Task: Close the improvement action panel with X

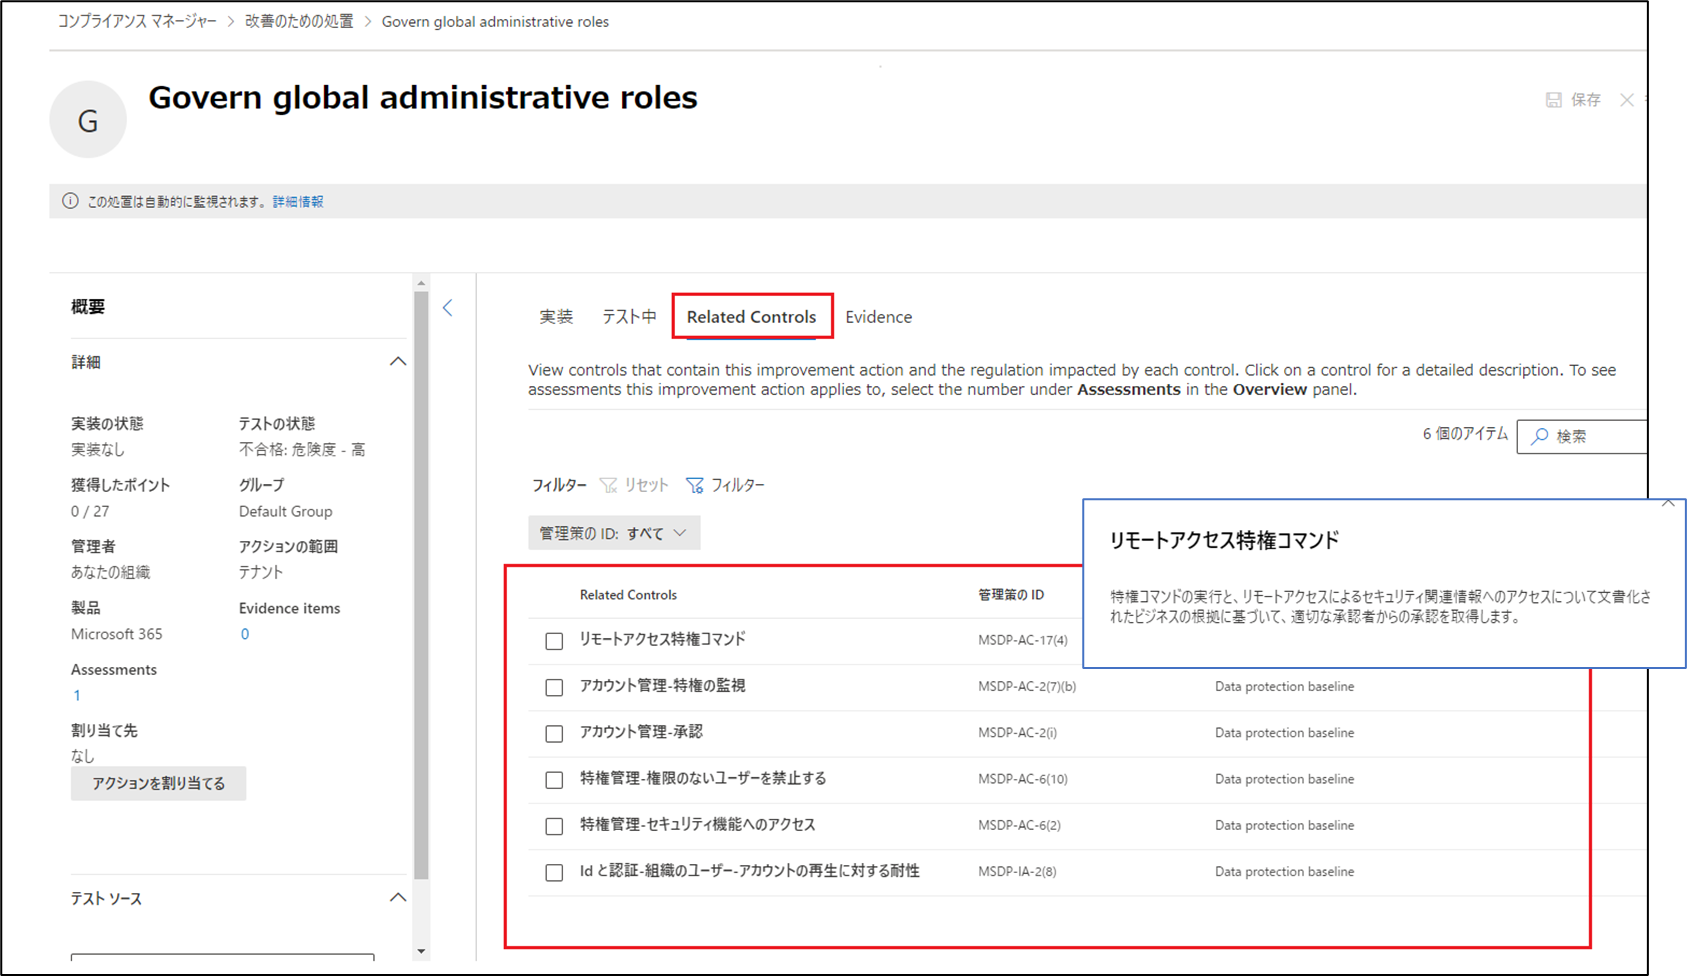Action: (x=1627, y=100)
